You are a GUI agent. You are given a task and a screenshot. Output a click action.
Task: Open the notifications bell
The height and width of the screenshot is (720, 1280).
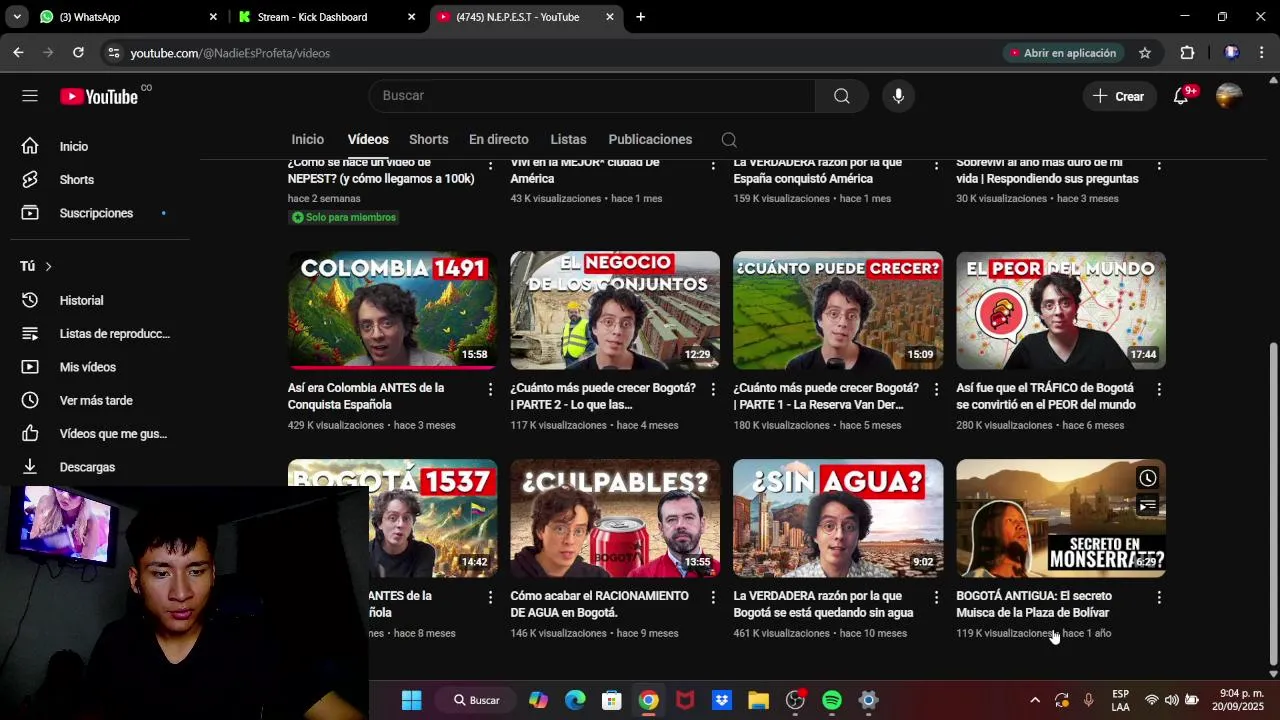pyautogui.click(x=1181, y=96)
